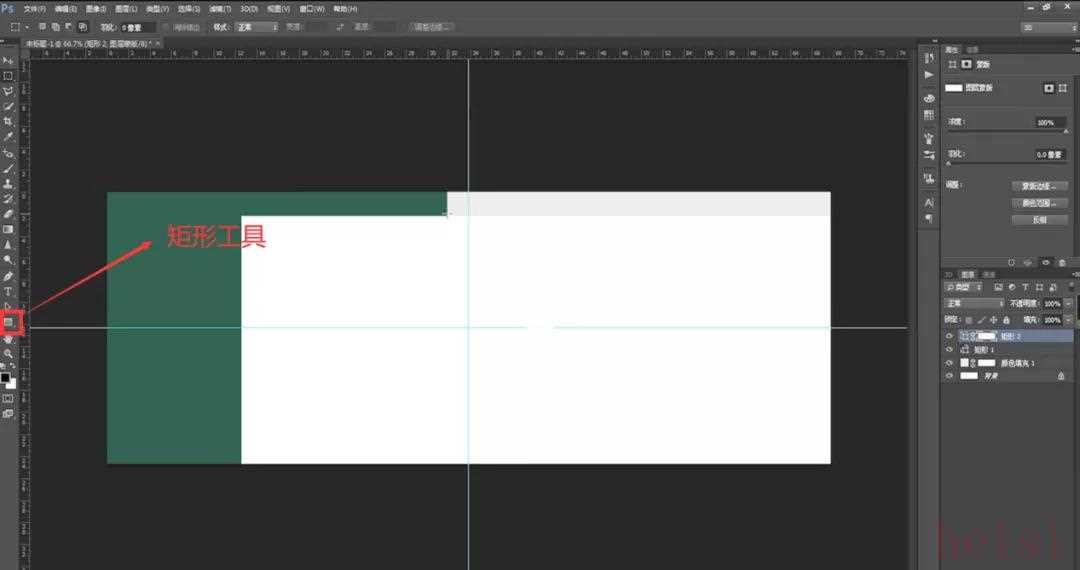Viewport: 1080px width, 570px height.
Task: Open the 样式 style dropdown in options bar
Action: pos(257,27)
